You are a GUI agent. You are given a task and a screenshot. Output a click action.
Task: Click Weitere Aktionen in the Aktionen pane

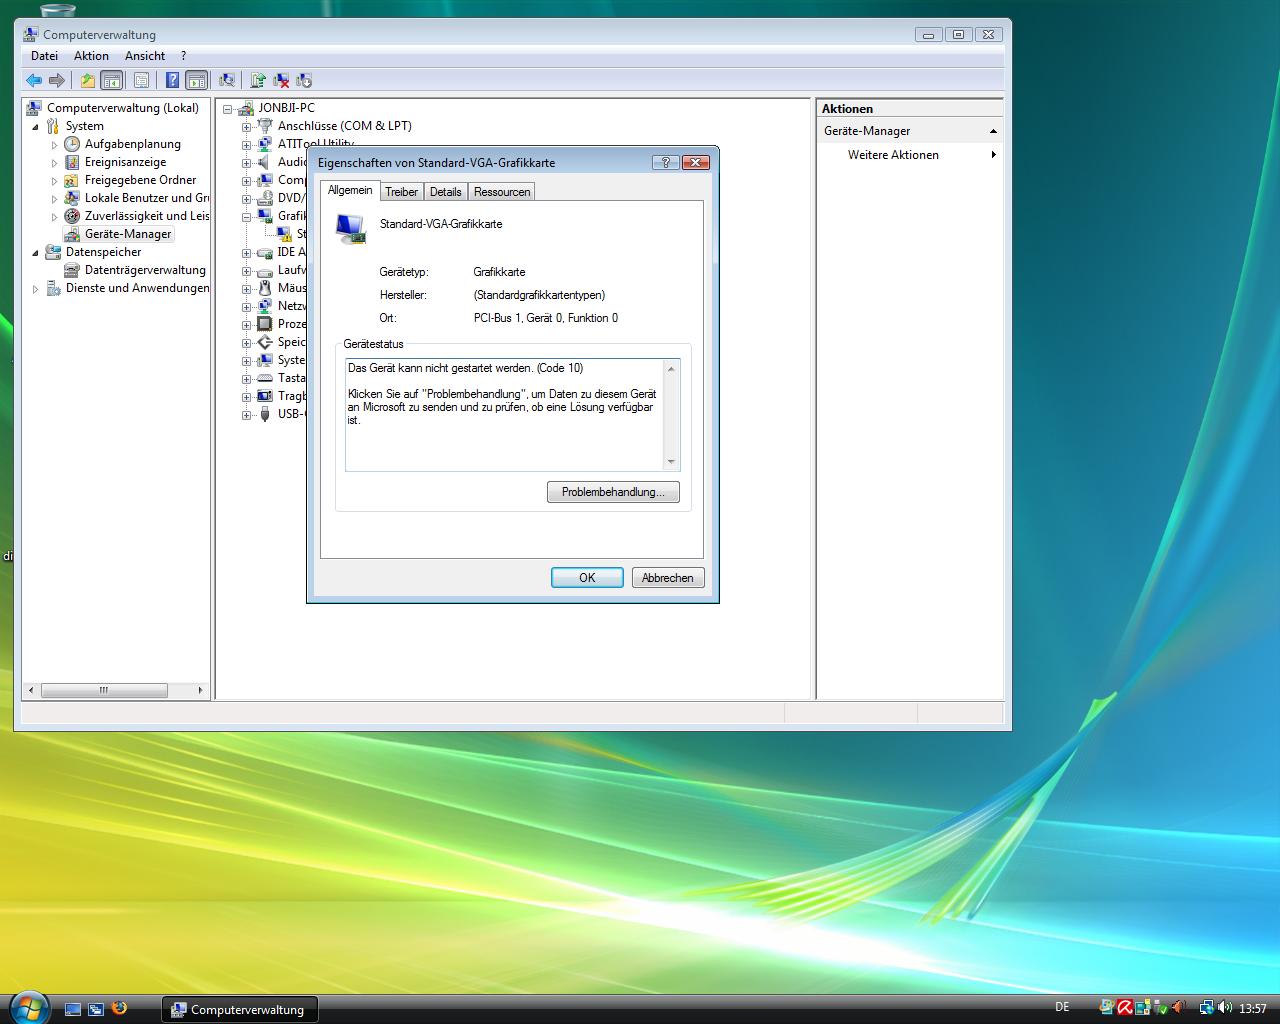[893, 155]
